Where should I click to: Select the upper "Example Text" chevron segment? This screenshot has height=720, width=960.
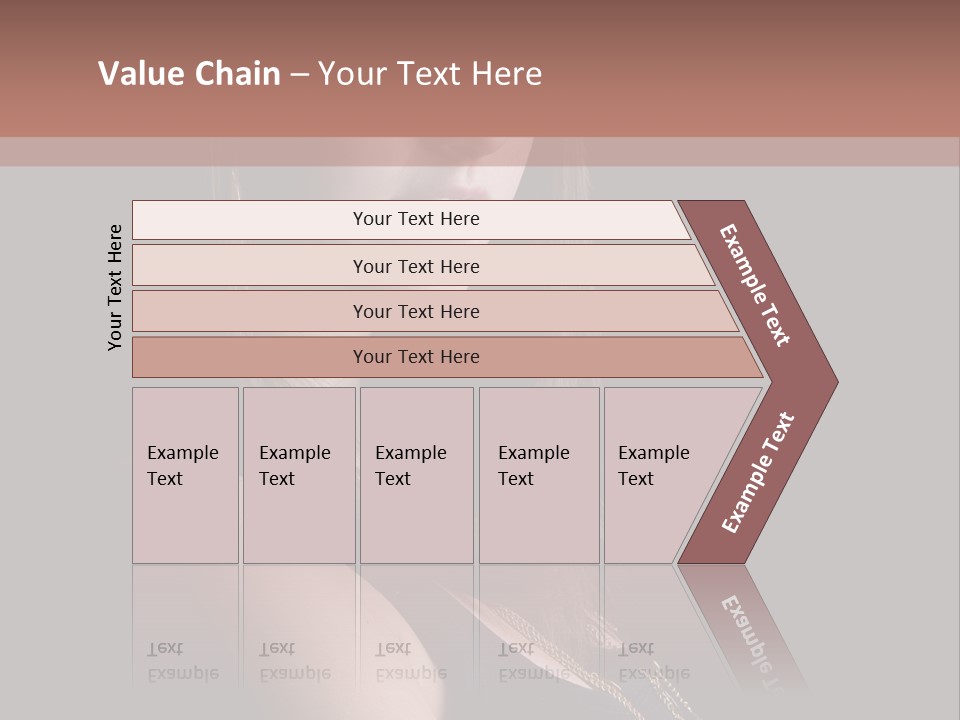(756, 285)
